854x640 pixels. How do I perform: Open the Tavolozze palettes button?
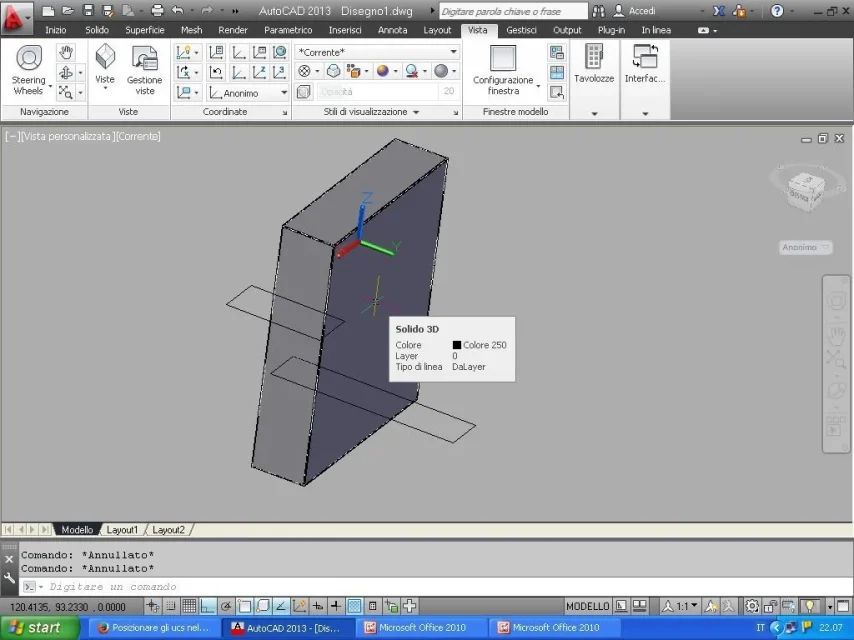[594, 63]
